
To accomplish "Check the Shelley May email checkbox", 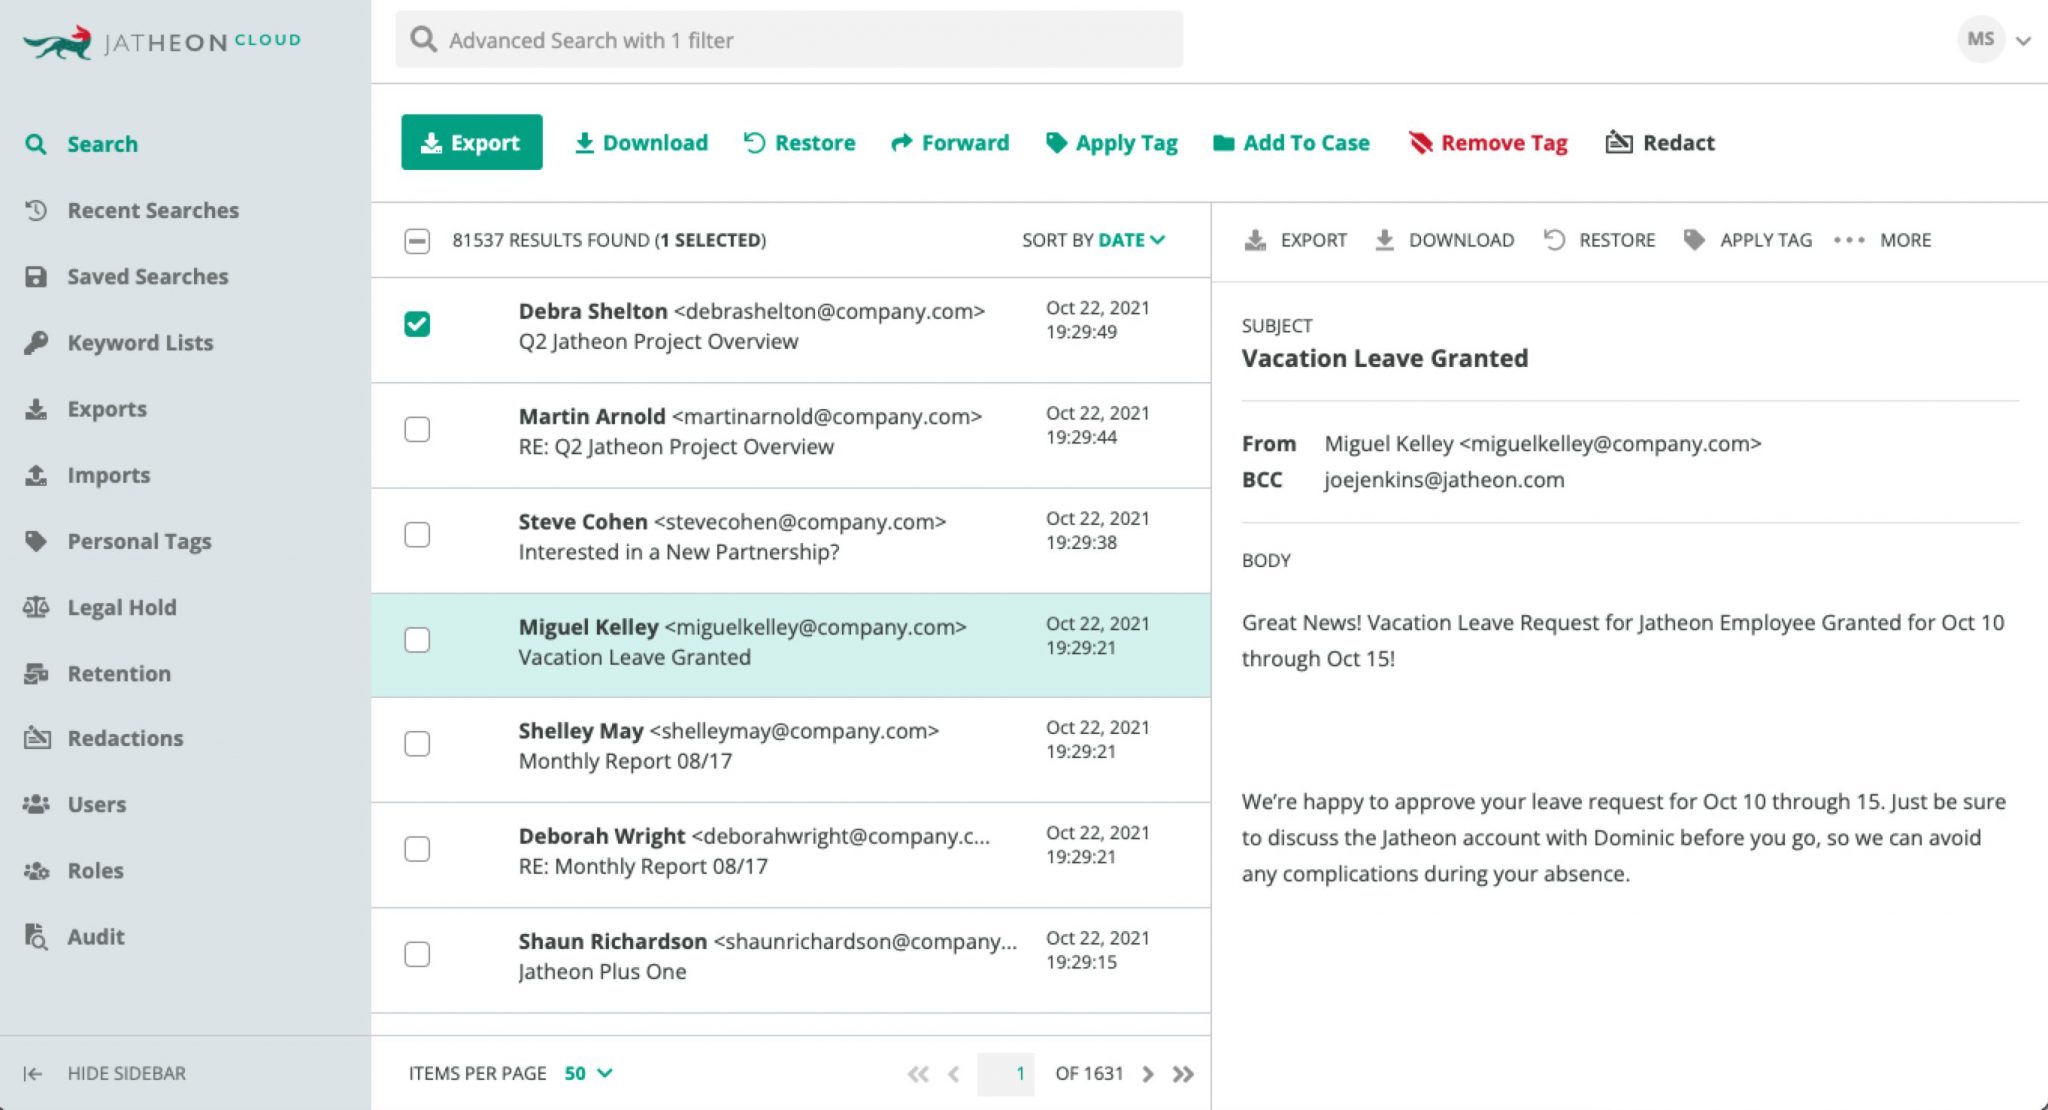I will point(417,744).
